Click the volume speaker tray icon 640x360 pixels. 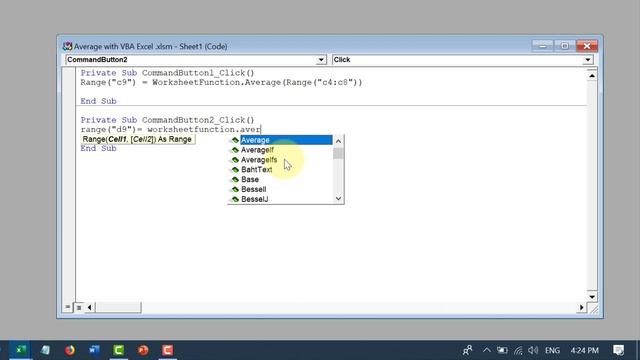pos(533,350)
